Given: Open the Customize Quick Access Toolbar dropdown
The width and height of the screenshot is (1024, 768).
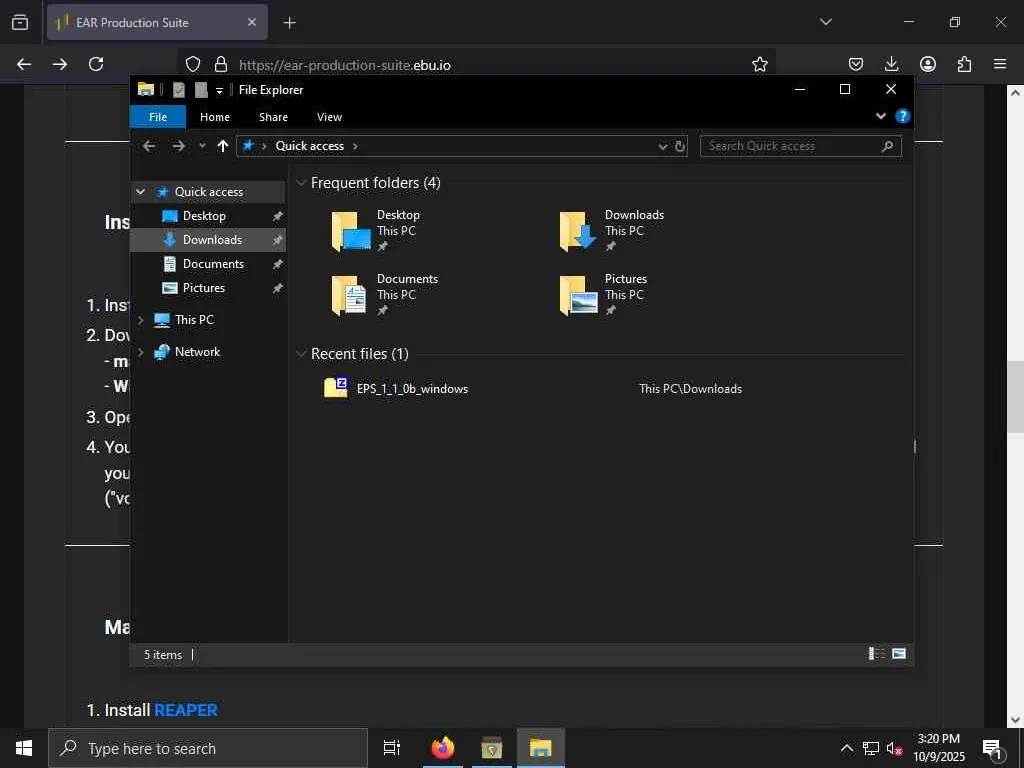Looking at the screenshot, I should point(219,90).
